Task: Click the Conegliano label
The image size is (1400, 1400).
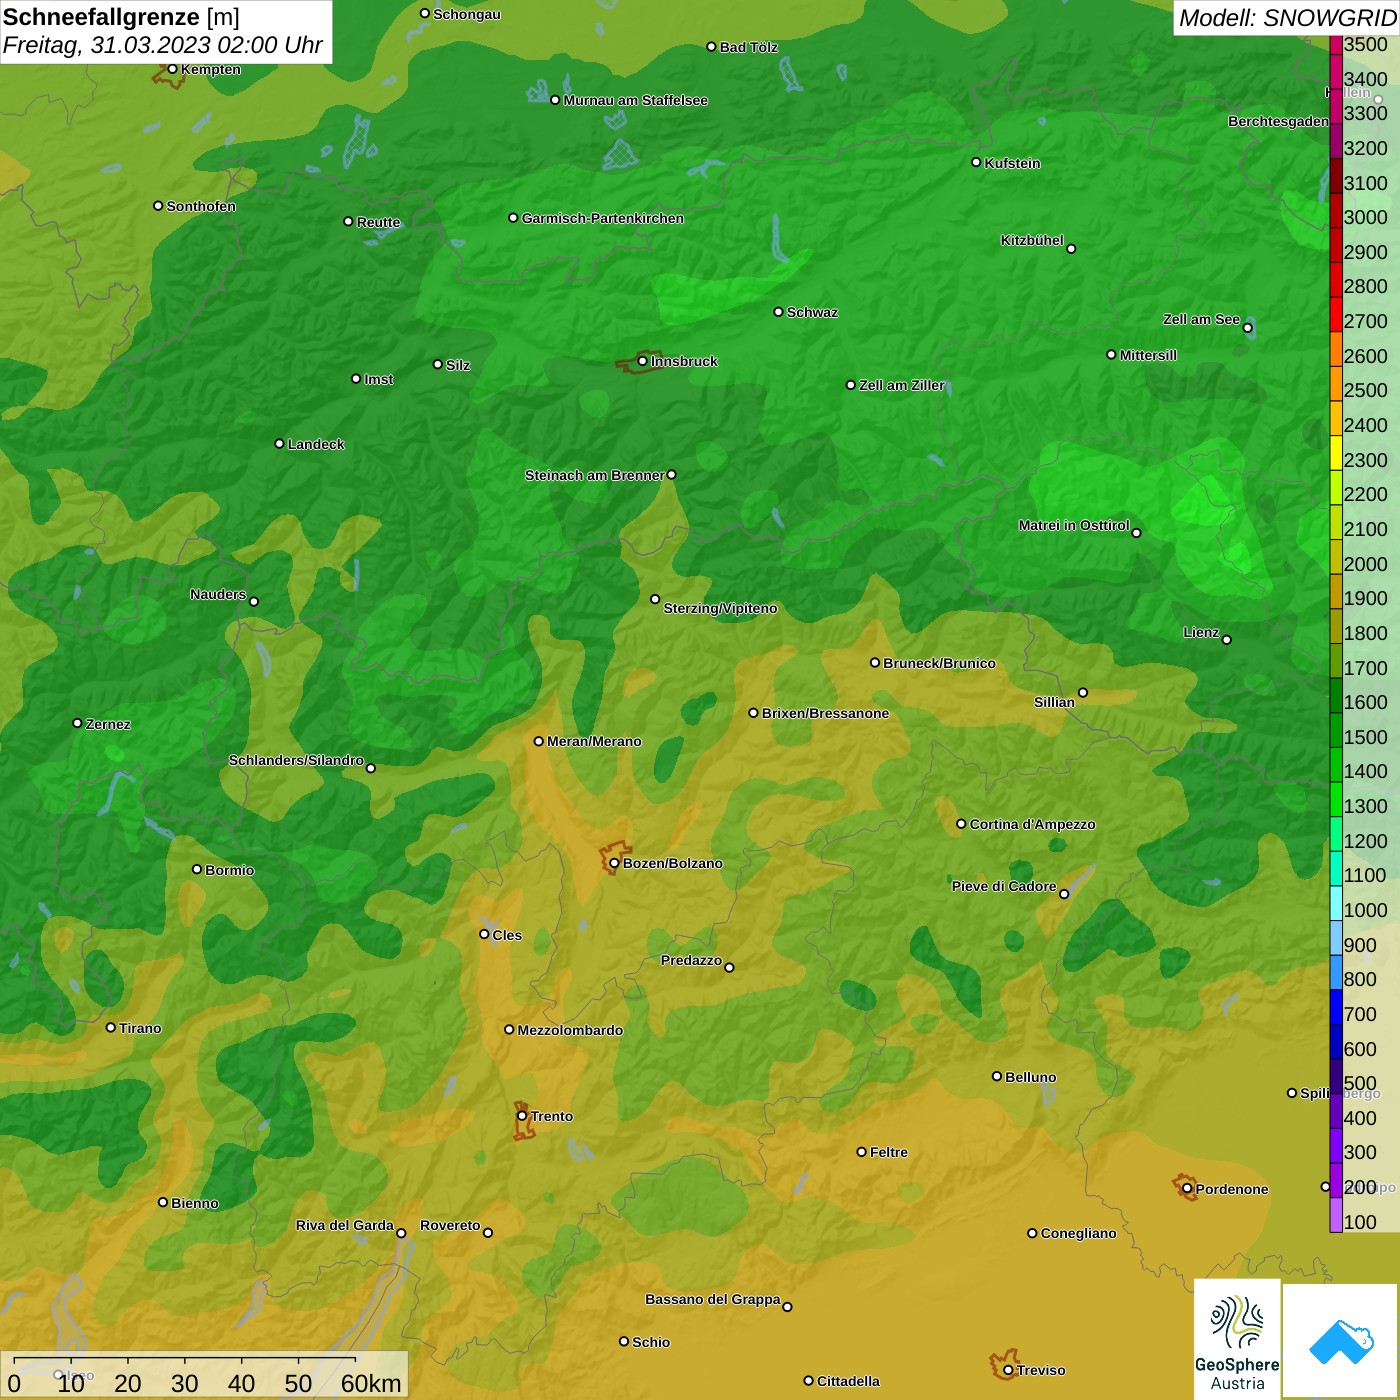Action: click(x=1078, y=1233)
